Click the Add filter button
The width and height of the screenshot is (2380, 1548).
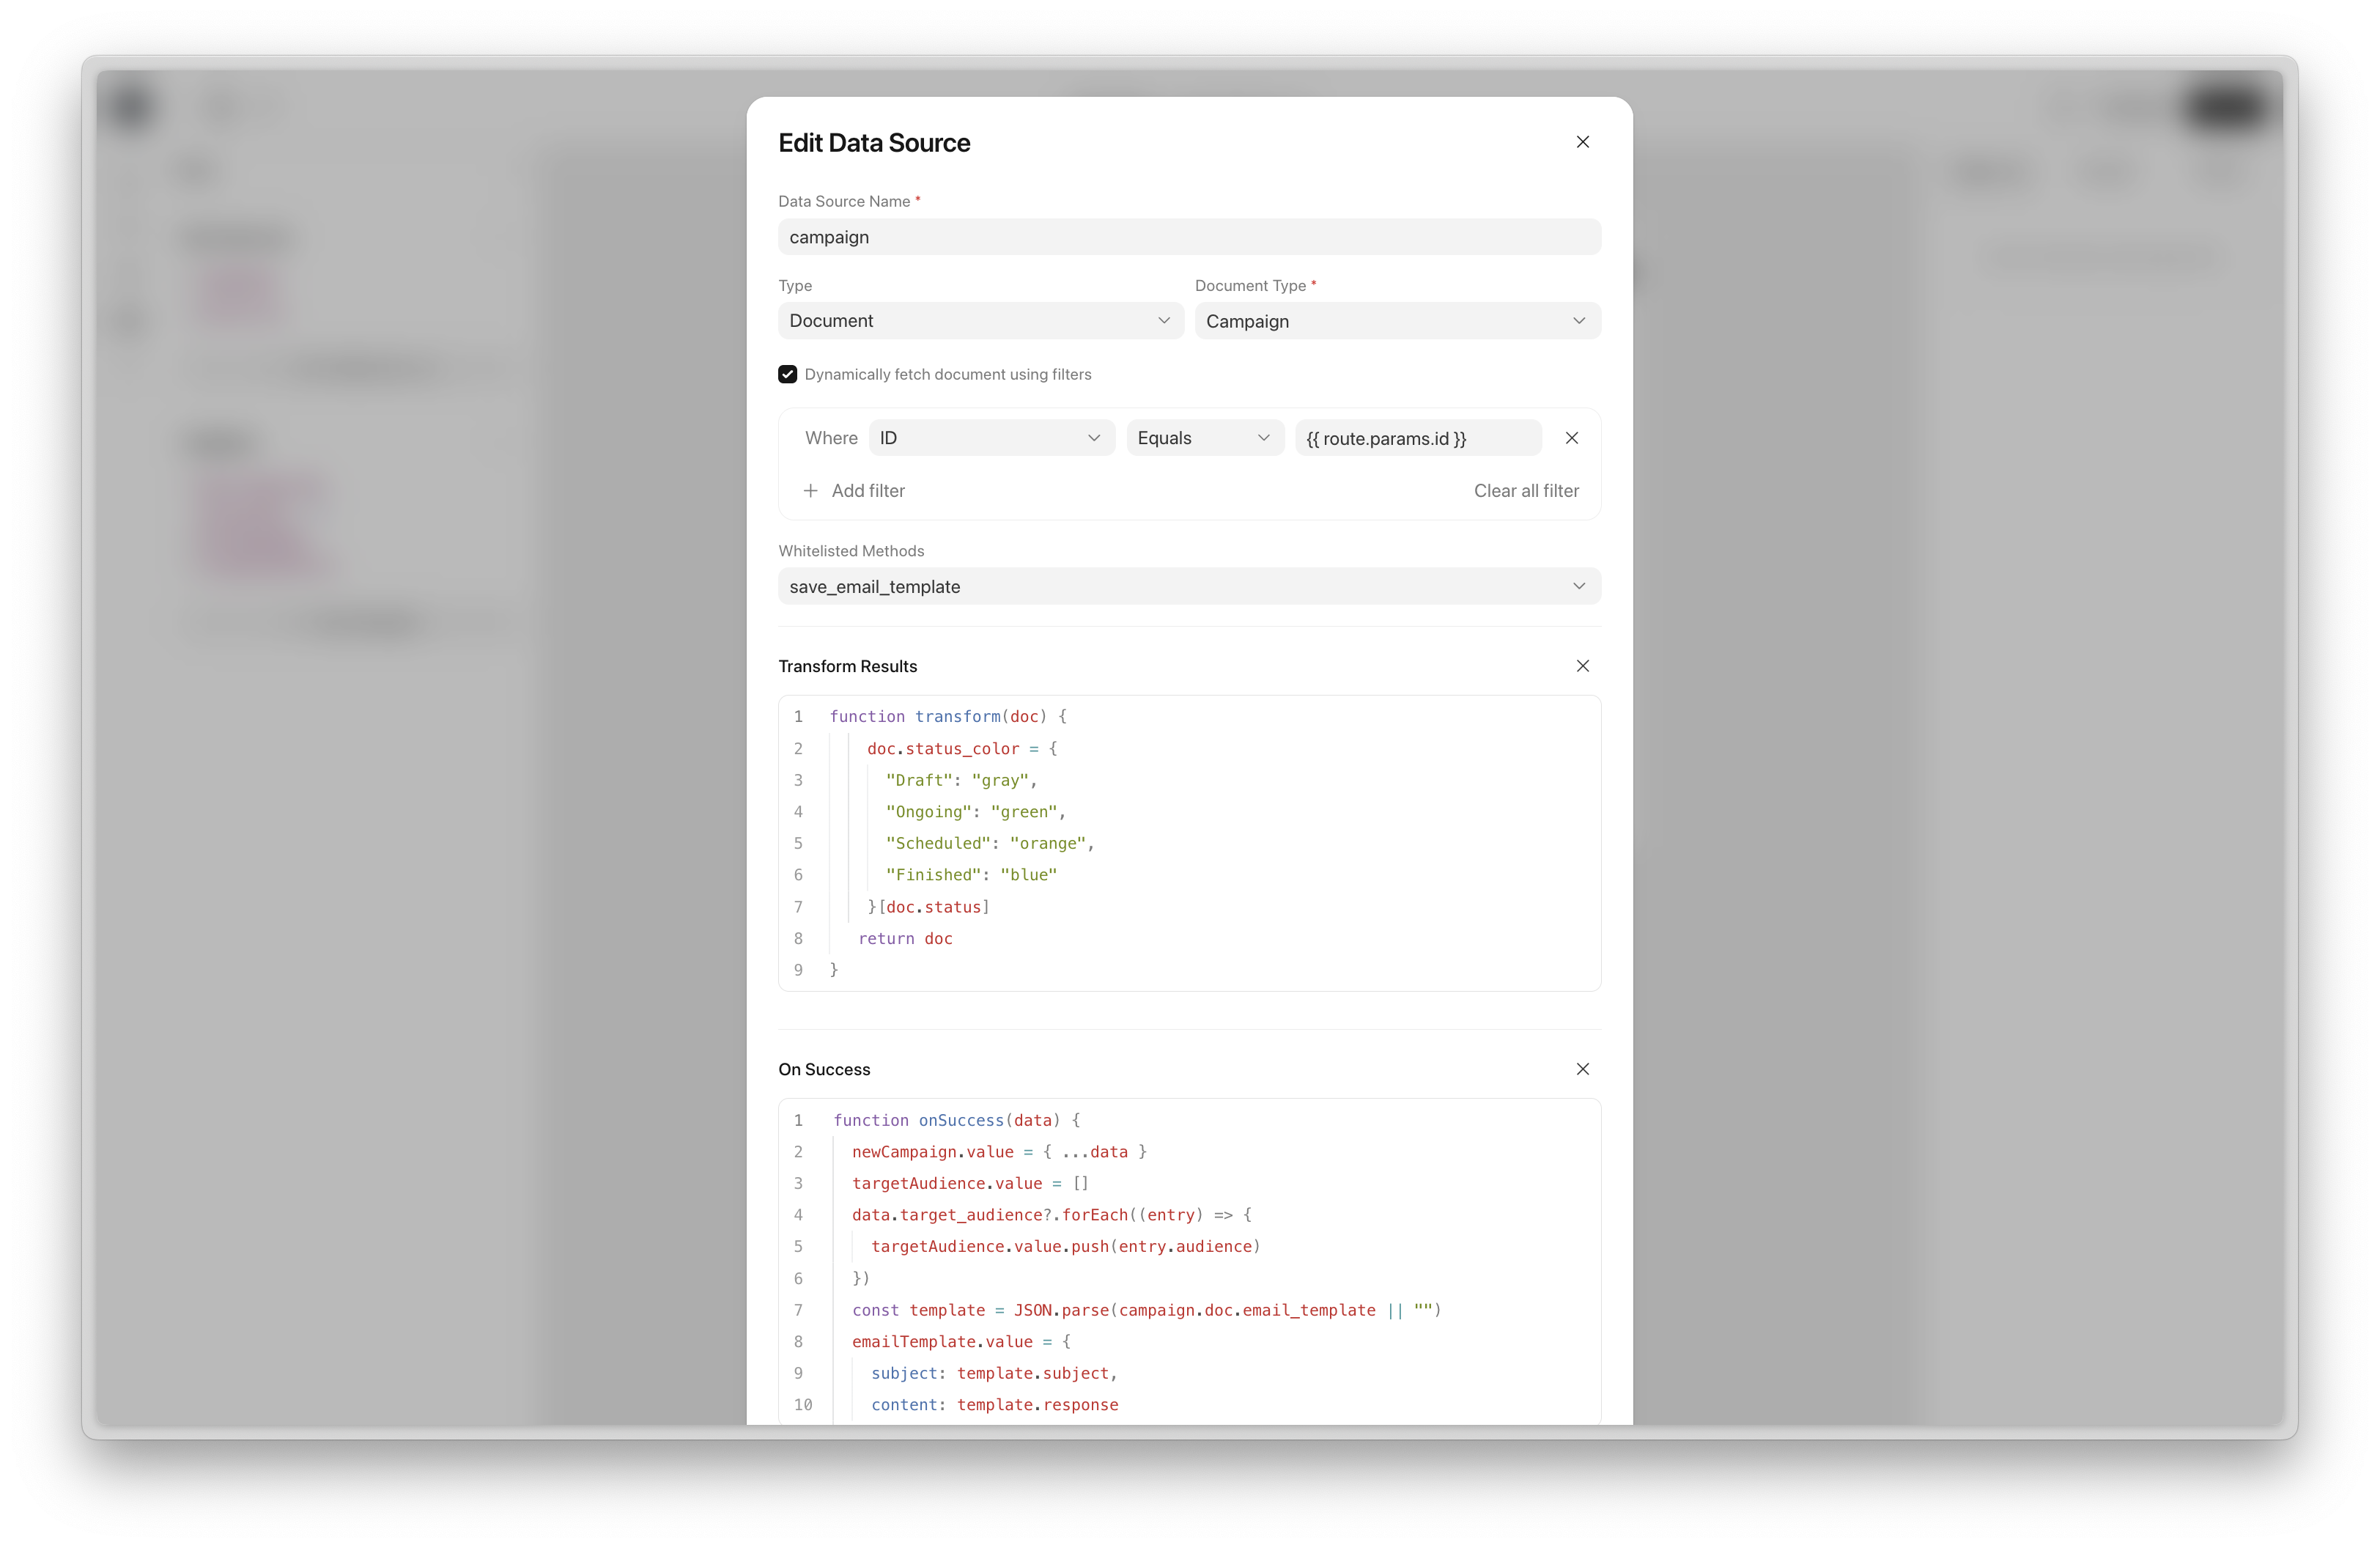867,491
